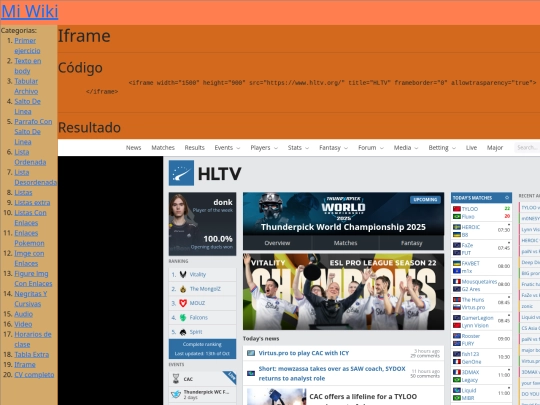Click the Spirit team logo icon

183,332
